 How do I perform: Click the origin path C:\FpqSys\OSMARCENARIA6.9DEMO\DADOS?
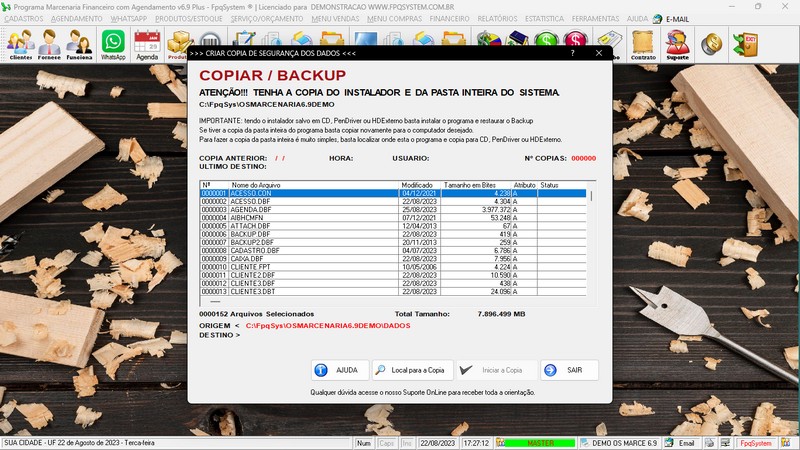[x=328, y=326]
